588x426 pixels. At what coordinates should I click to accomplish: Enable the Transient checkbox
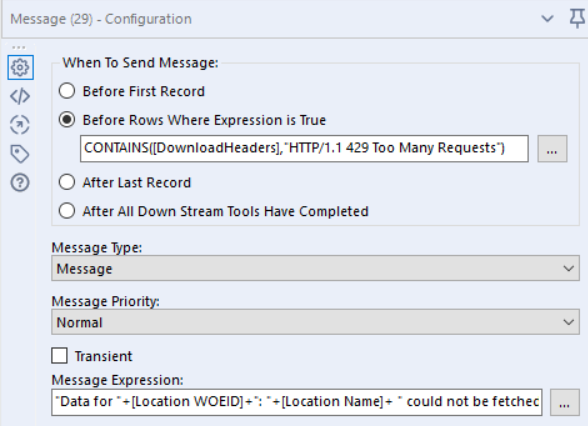point(60,356)
